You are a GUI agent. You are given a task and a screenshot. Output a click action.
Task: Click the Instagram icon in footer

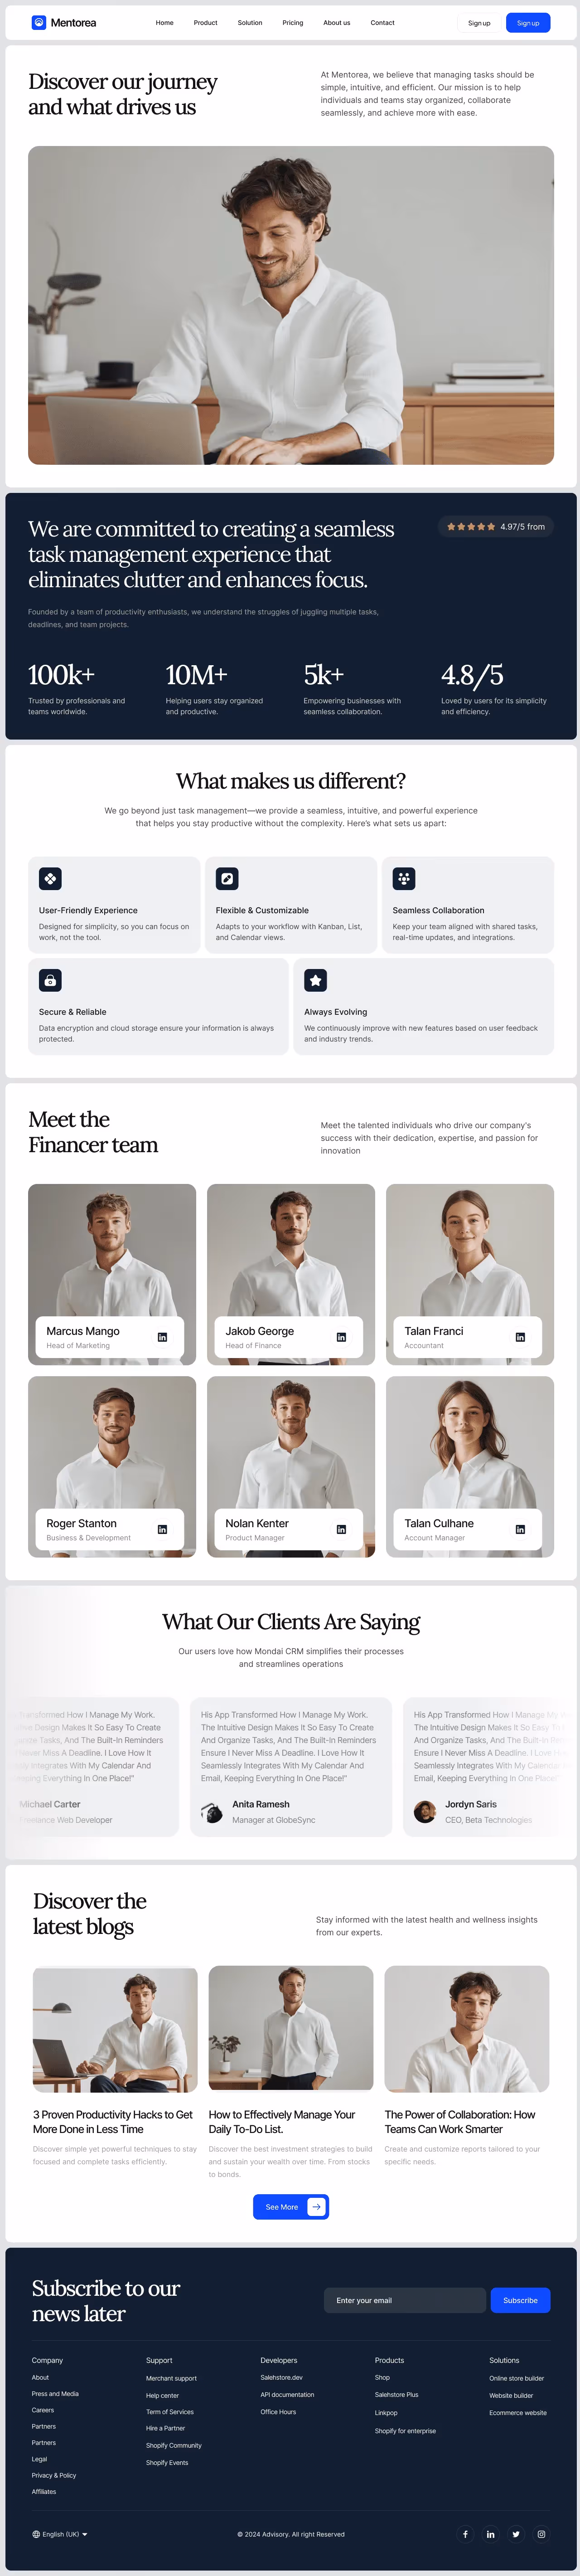(x=541, y=2534)
